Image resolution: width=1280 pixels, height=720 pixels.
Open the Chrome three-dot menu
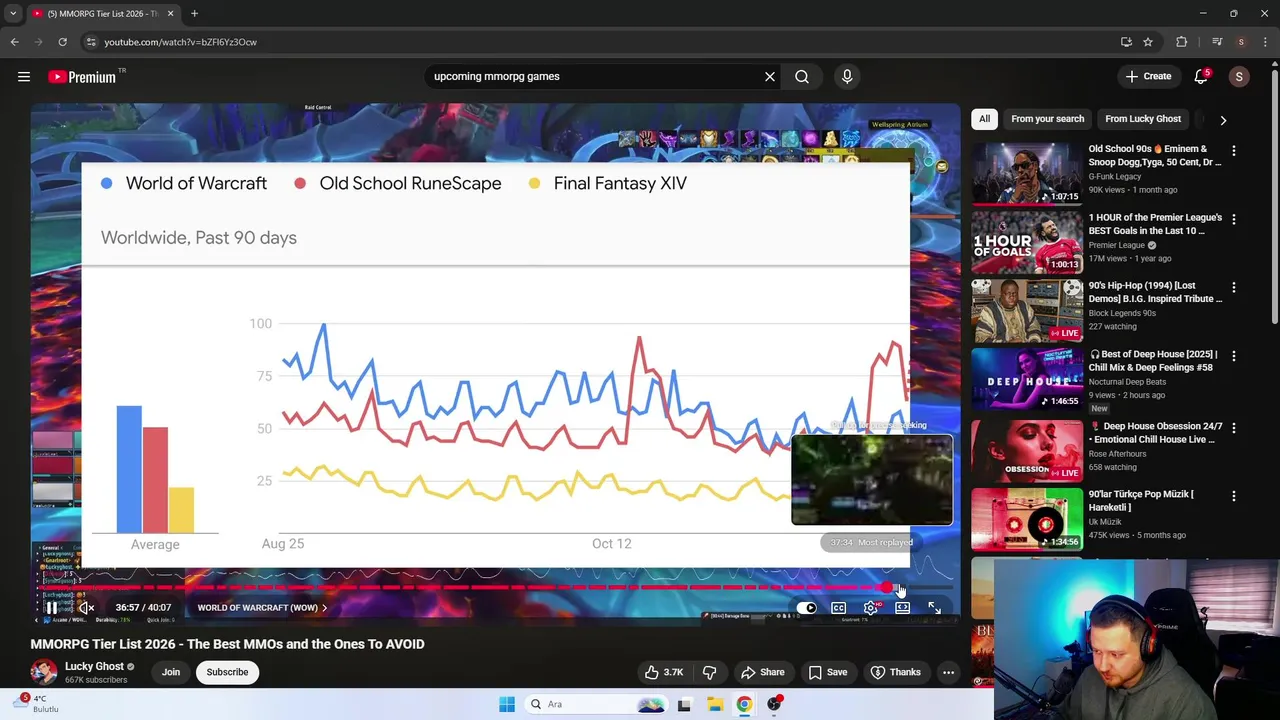pos(1265,42)
